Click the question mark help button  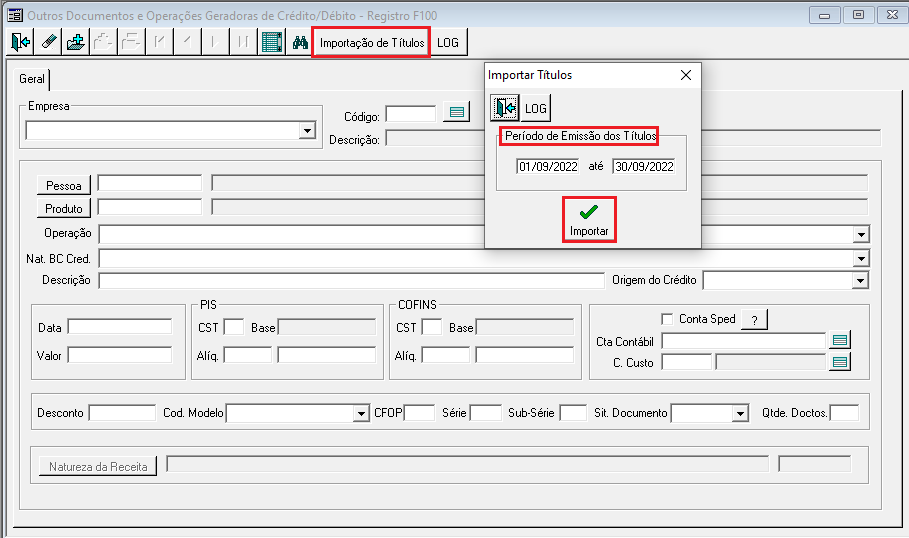pyautogui.click(x=754, y=319)
